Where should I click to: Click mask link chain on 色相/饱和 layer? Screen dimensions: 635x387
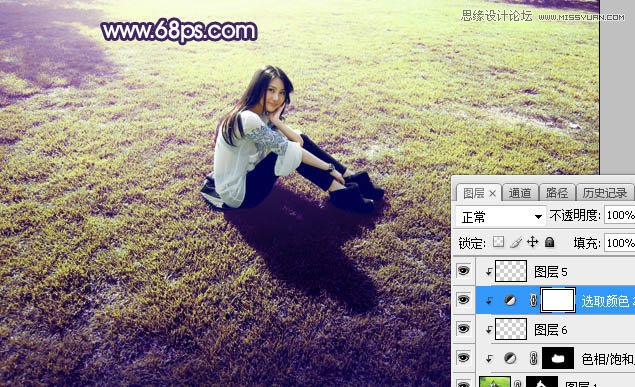pyautogui.click(x=533, y=358)
